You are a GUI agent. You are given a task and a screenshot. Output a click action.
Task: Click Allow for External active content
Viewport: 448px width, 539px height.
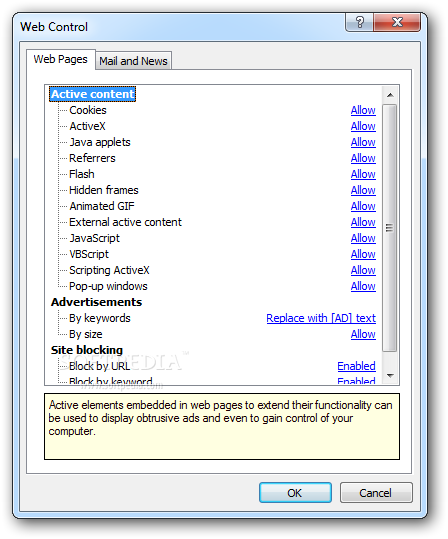(363, 222)
